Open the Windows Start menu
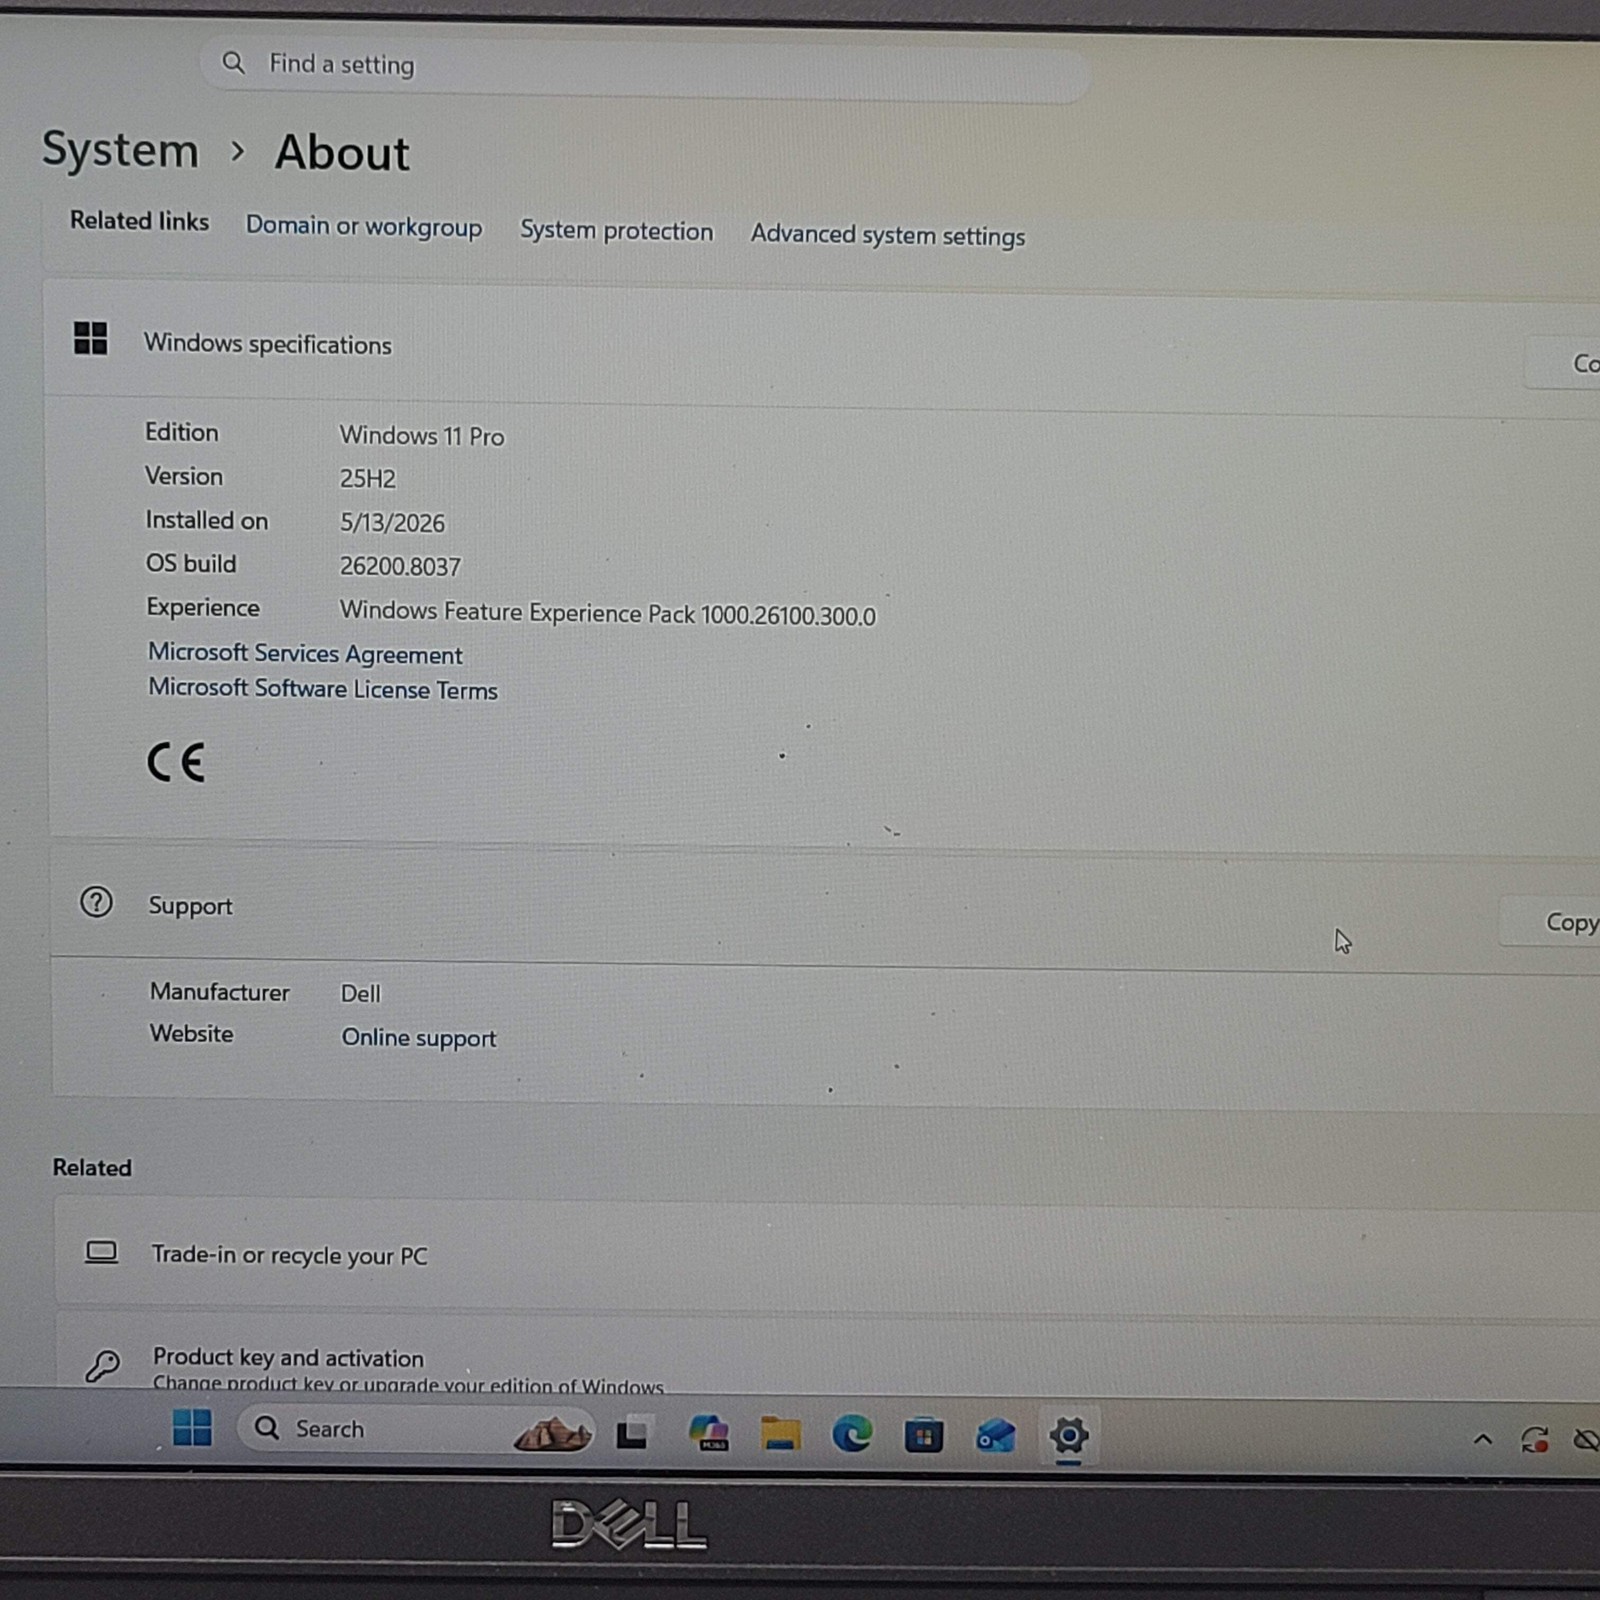Image resolution: width=1600 pixels, height=1600 pixels. [x=192, y=1427]
